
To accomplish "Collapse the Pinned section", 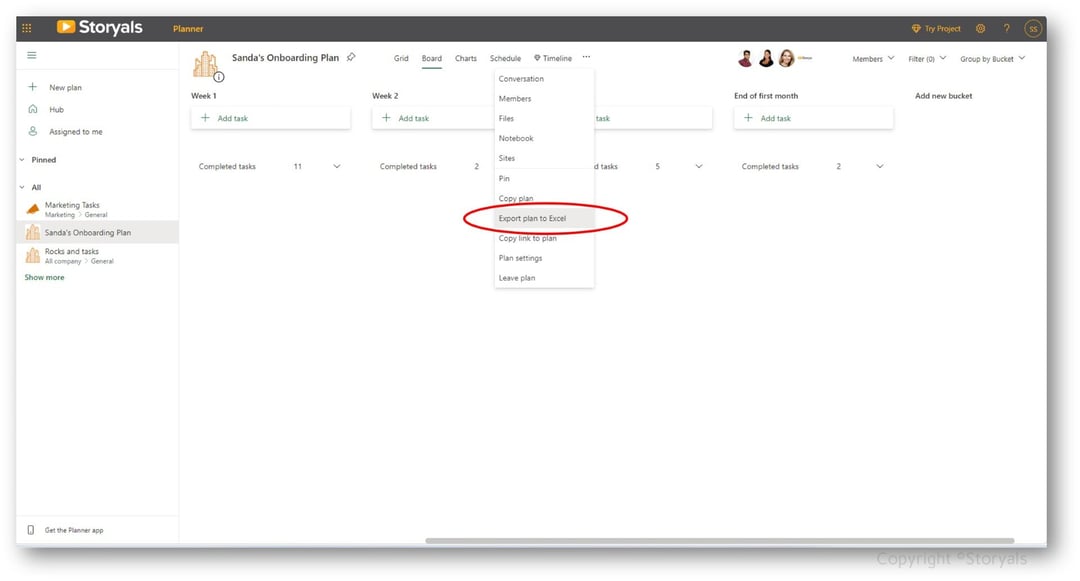I will [x=22, y=160].
